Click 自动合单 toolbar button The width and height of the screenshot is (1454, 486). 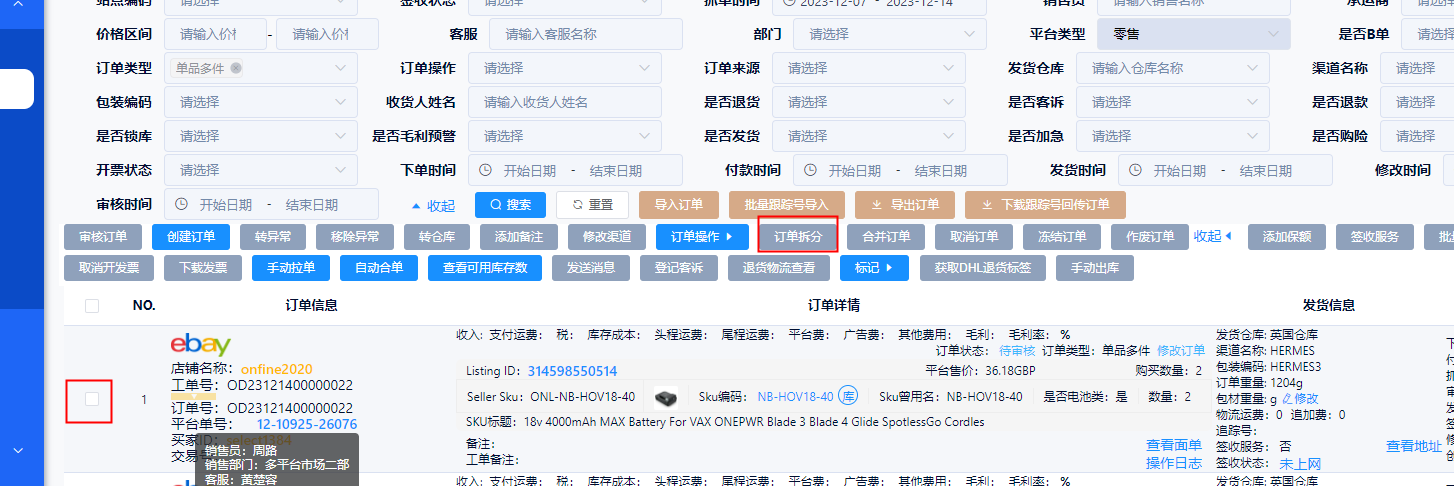pyautogui.click(x=379, y=268)
